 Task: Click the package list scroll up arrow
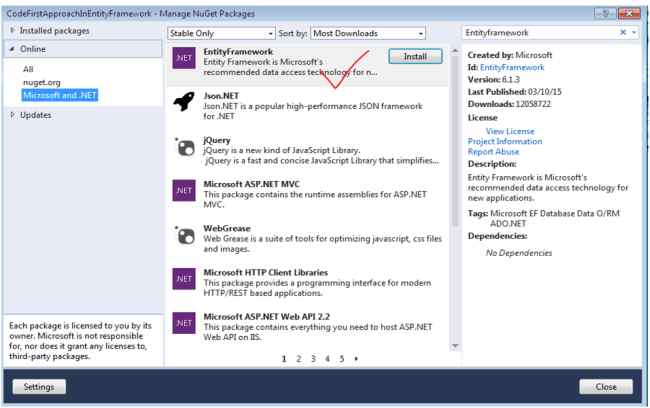pos(455,51)
